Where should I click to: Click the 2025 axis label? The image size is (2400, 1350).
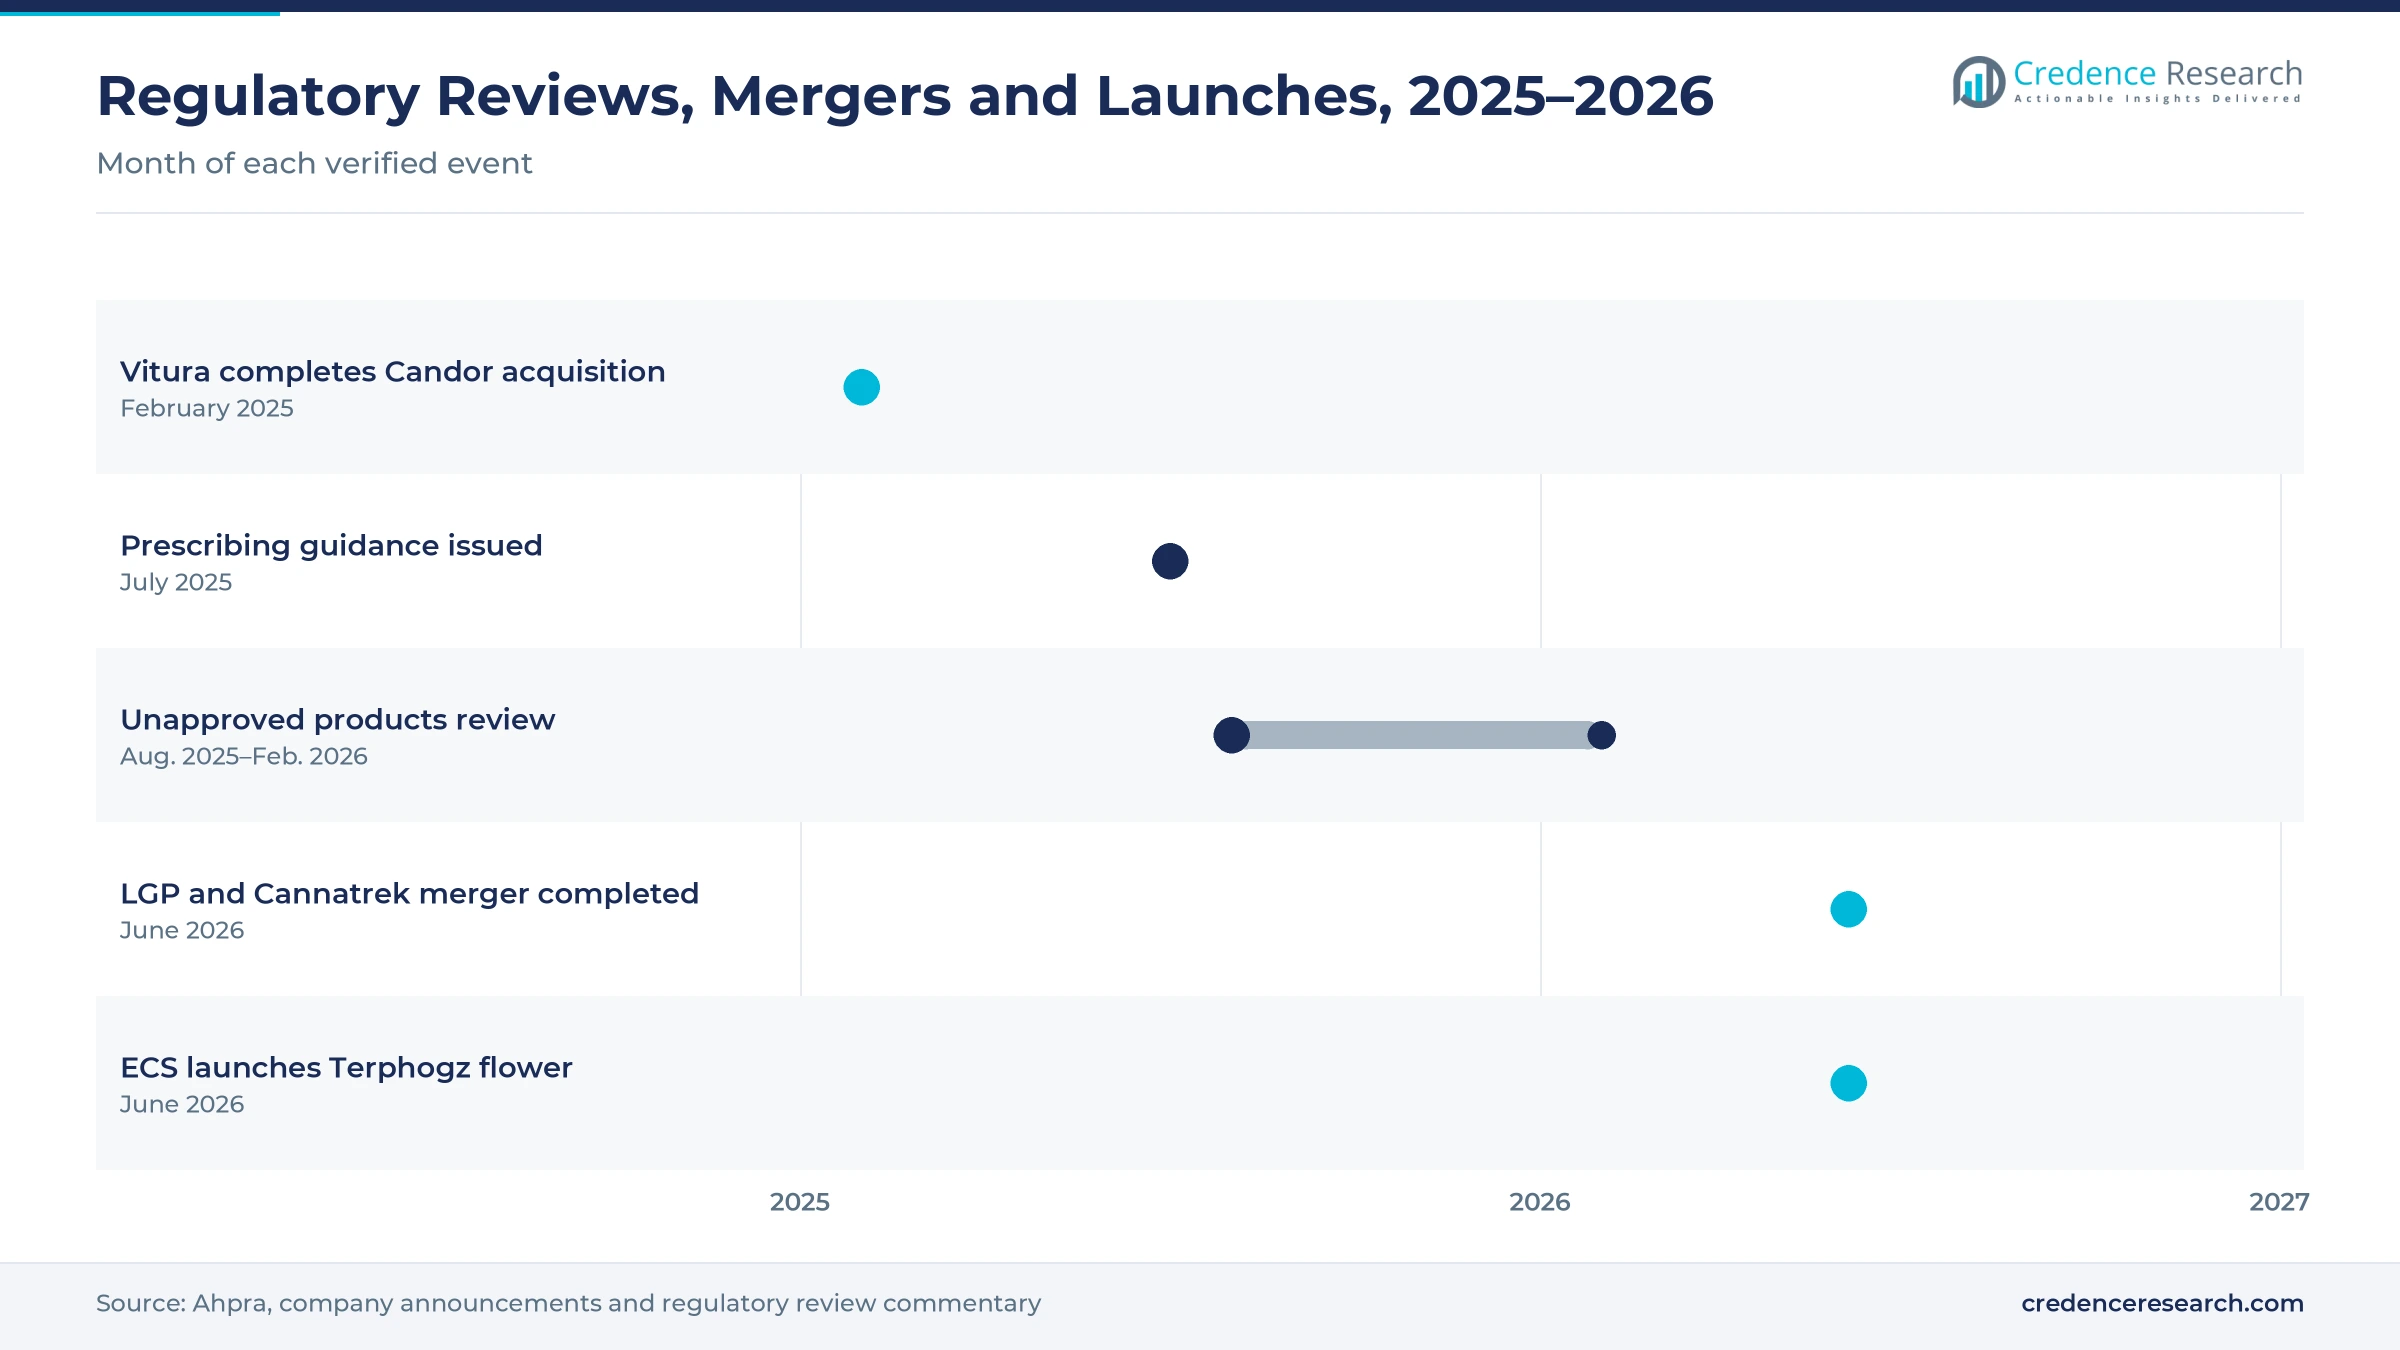click(800, 1202)
